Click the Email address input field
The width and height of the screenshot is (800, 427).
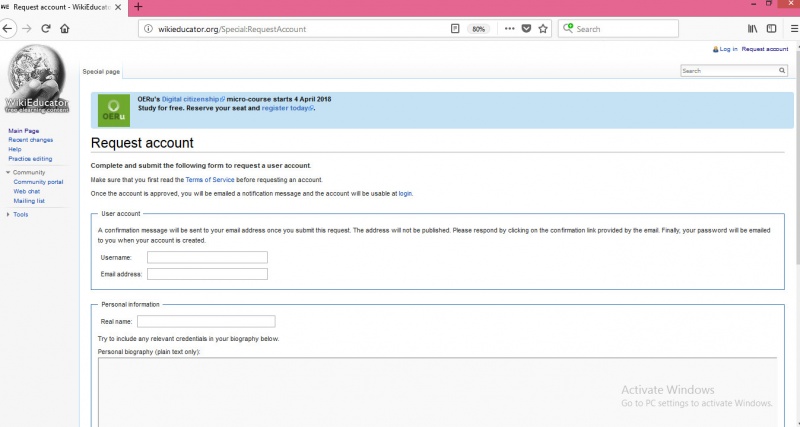click(x=207, y=274)
